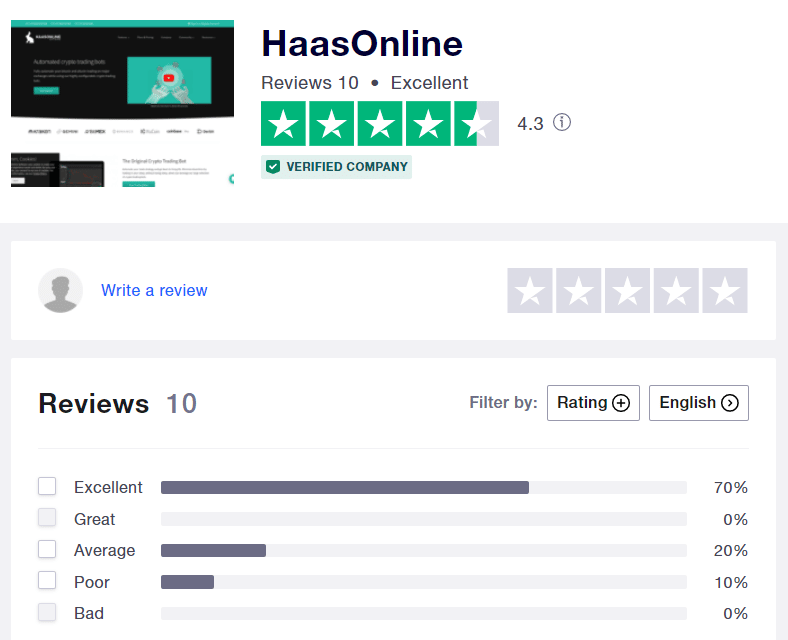
Task: Open the Write a review link
Action: [x=154, y=290]
